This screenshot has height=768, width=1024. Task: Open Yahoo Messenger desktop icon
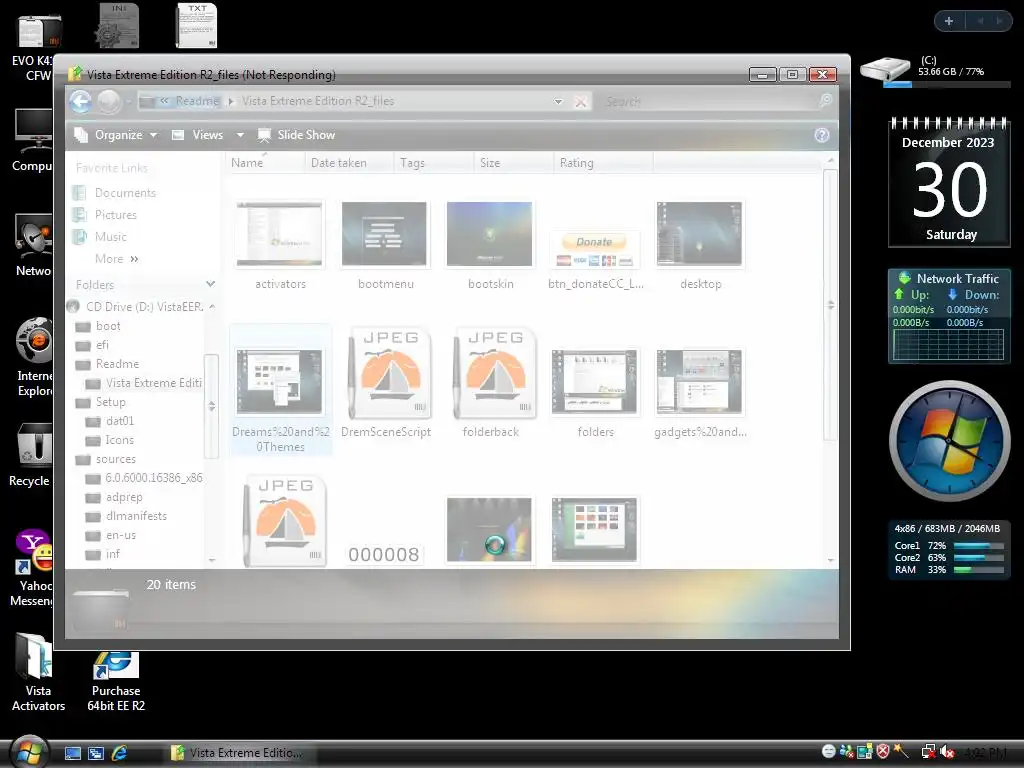31,568
